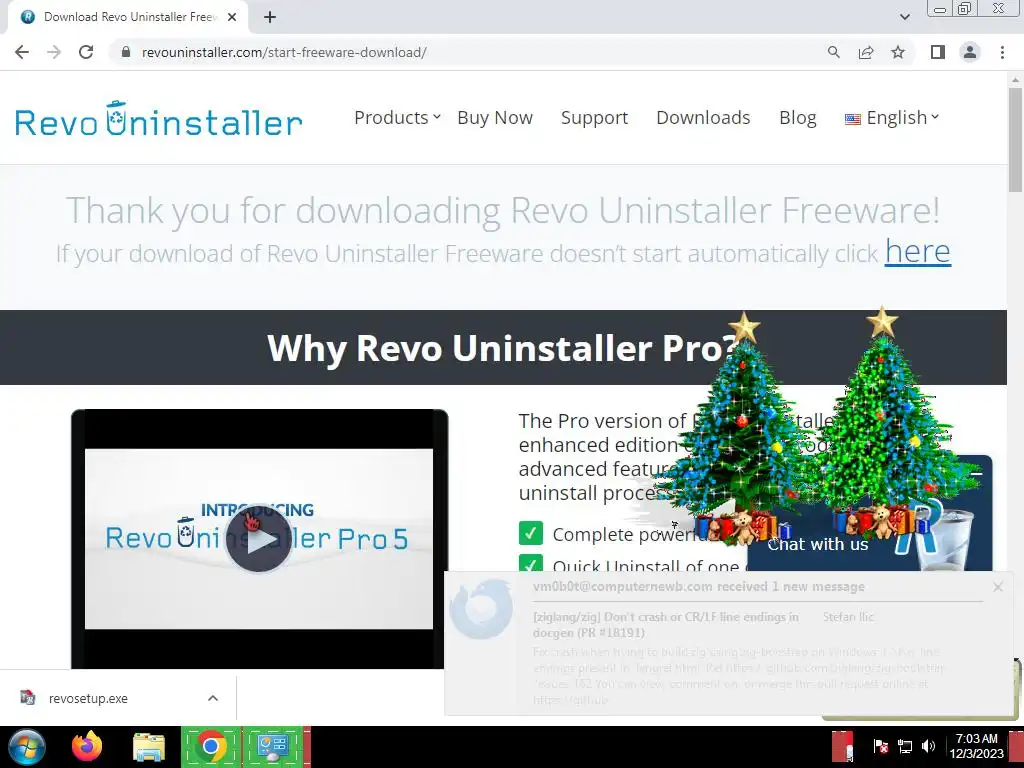Expand the English language selector
The height and width of the screenshot is (768, 1024).
point(892,118)
